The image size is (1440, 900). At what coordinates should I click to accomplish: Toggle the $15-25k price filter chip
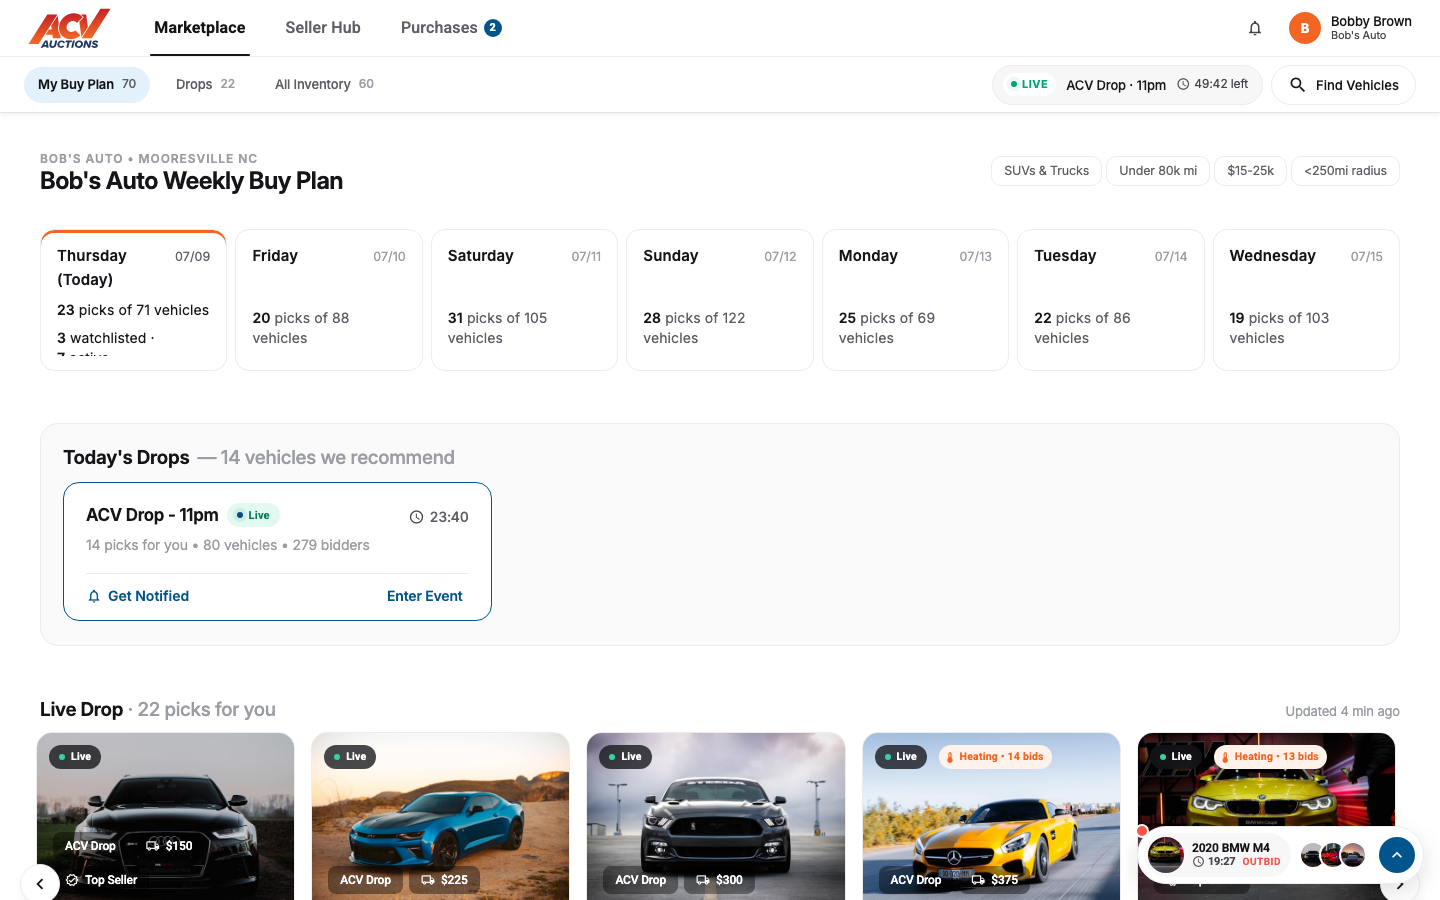click(1250, 171)
